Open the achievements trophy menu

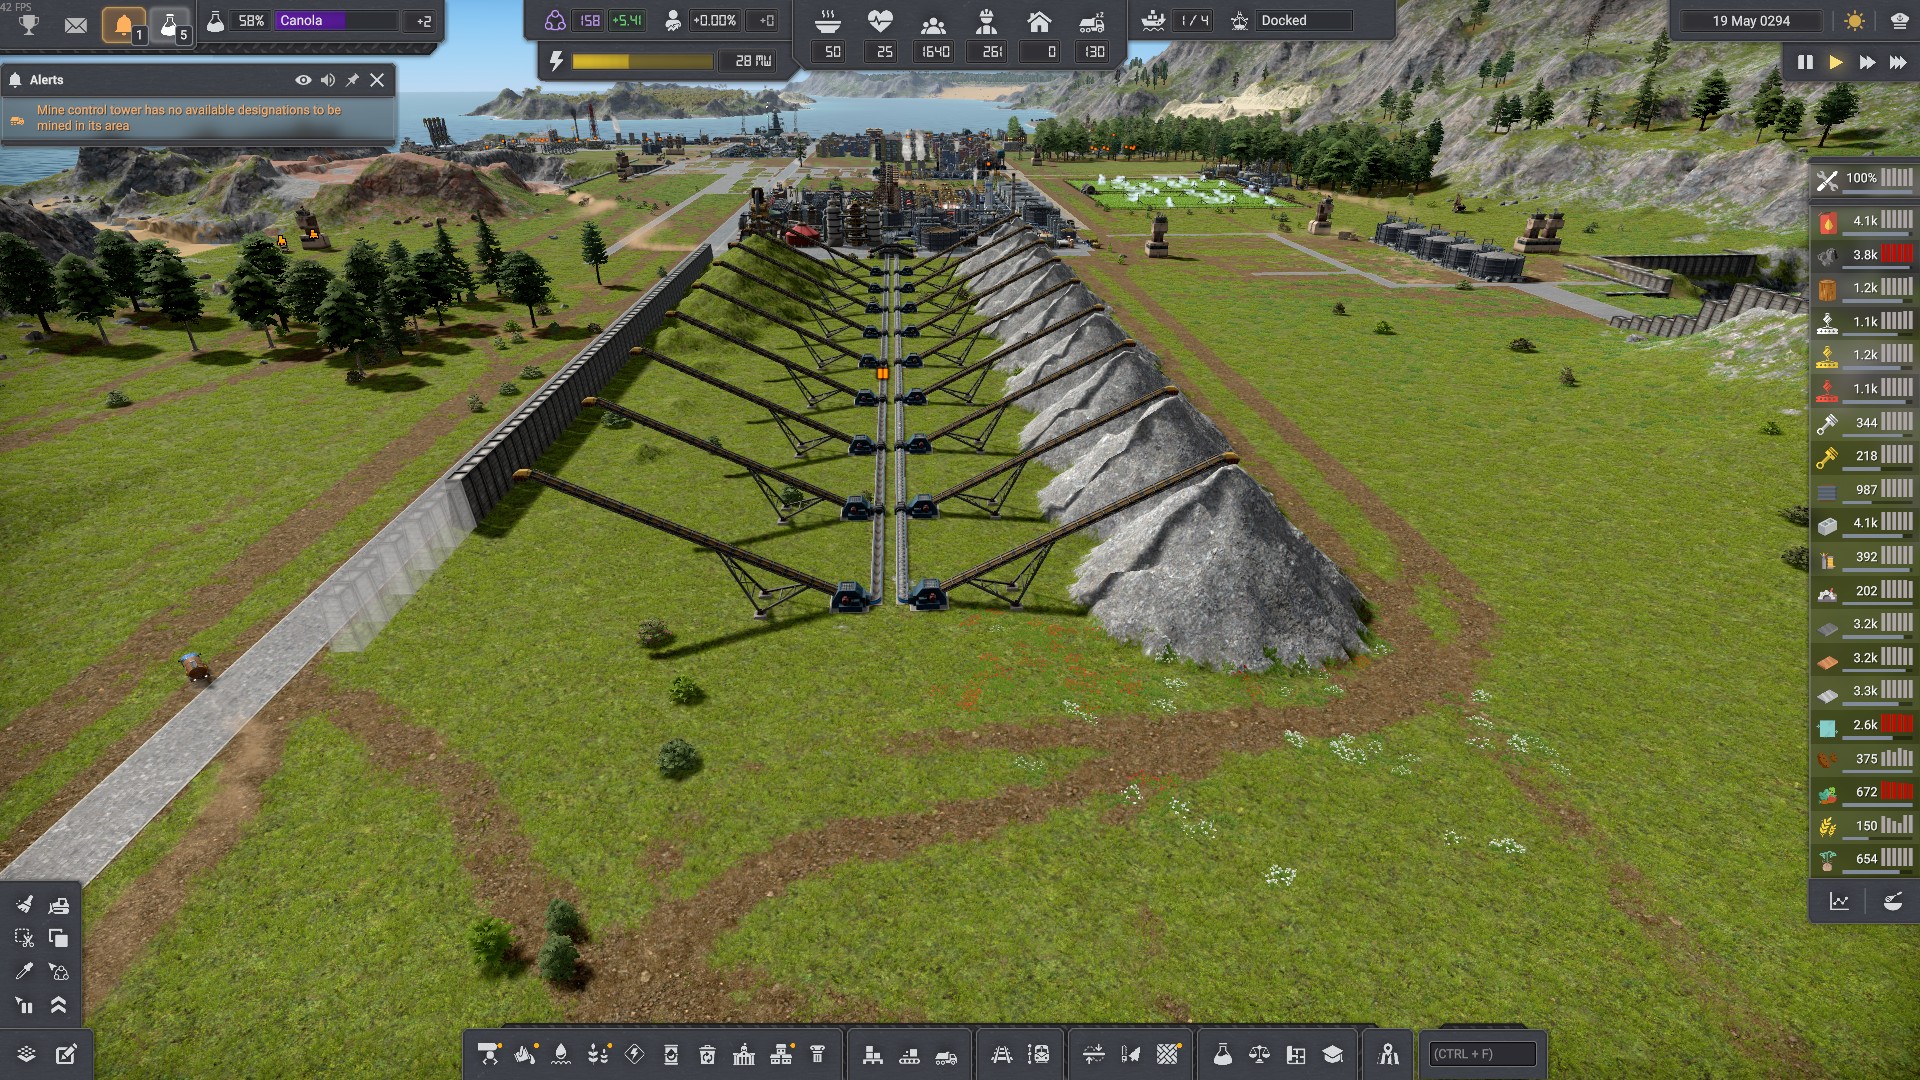coord(29,24)
